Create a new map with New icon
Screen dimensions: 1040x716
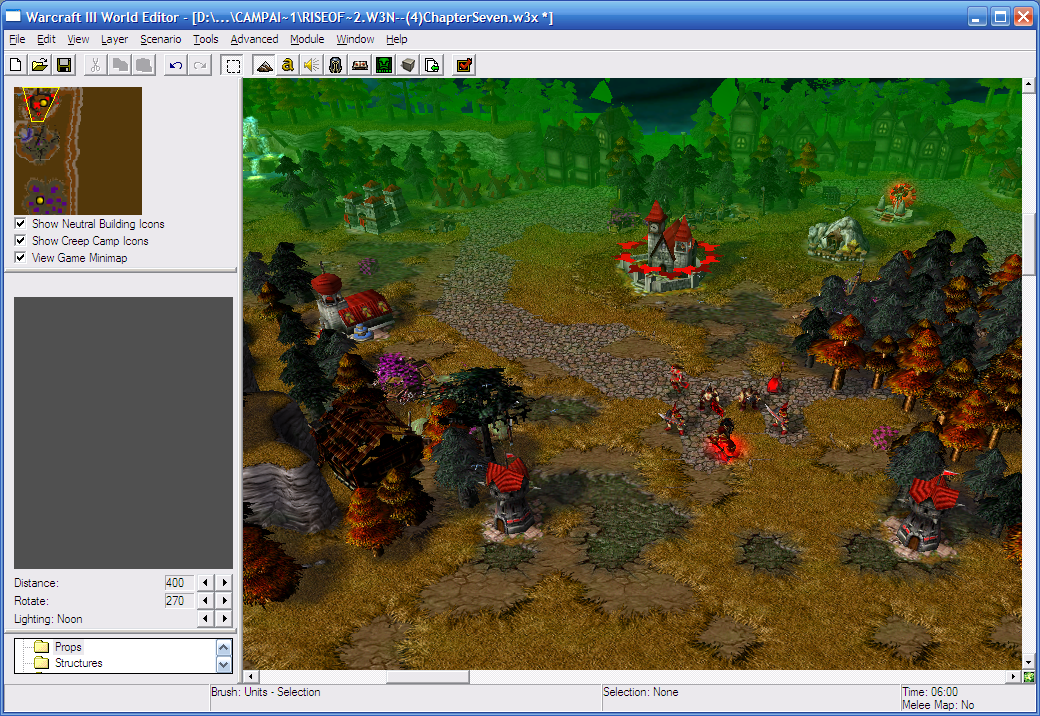point(16,65)
